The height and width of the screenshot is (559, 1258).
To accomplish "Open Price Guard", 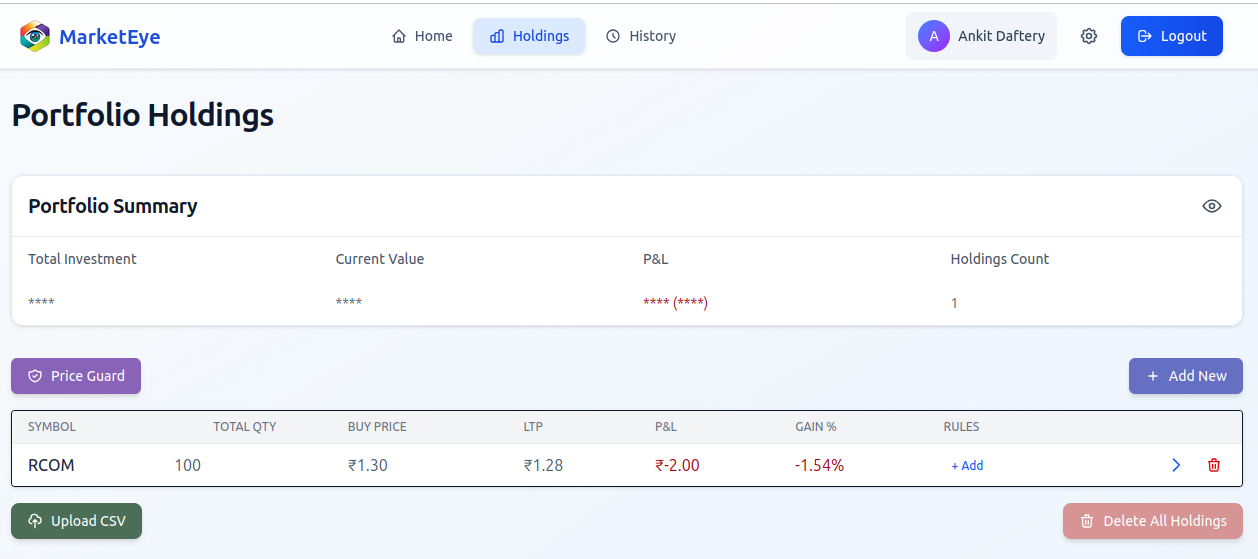I will [76, 376].
